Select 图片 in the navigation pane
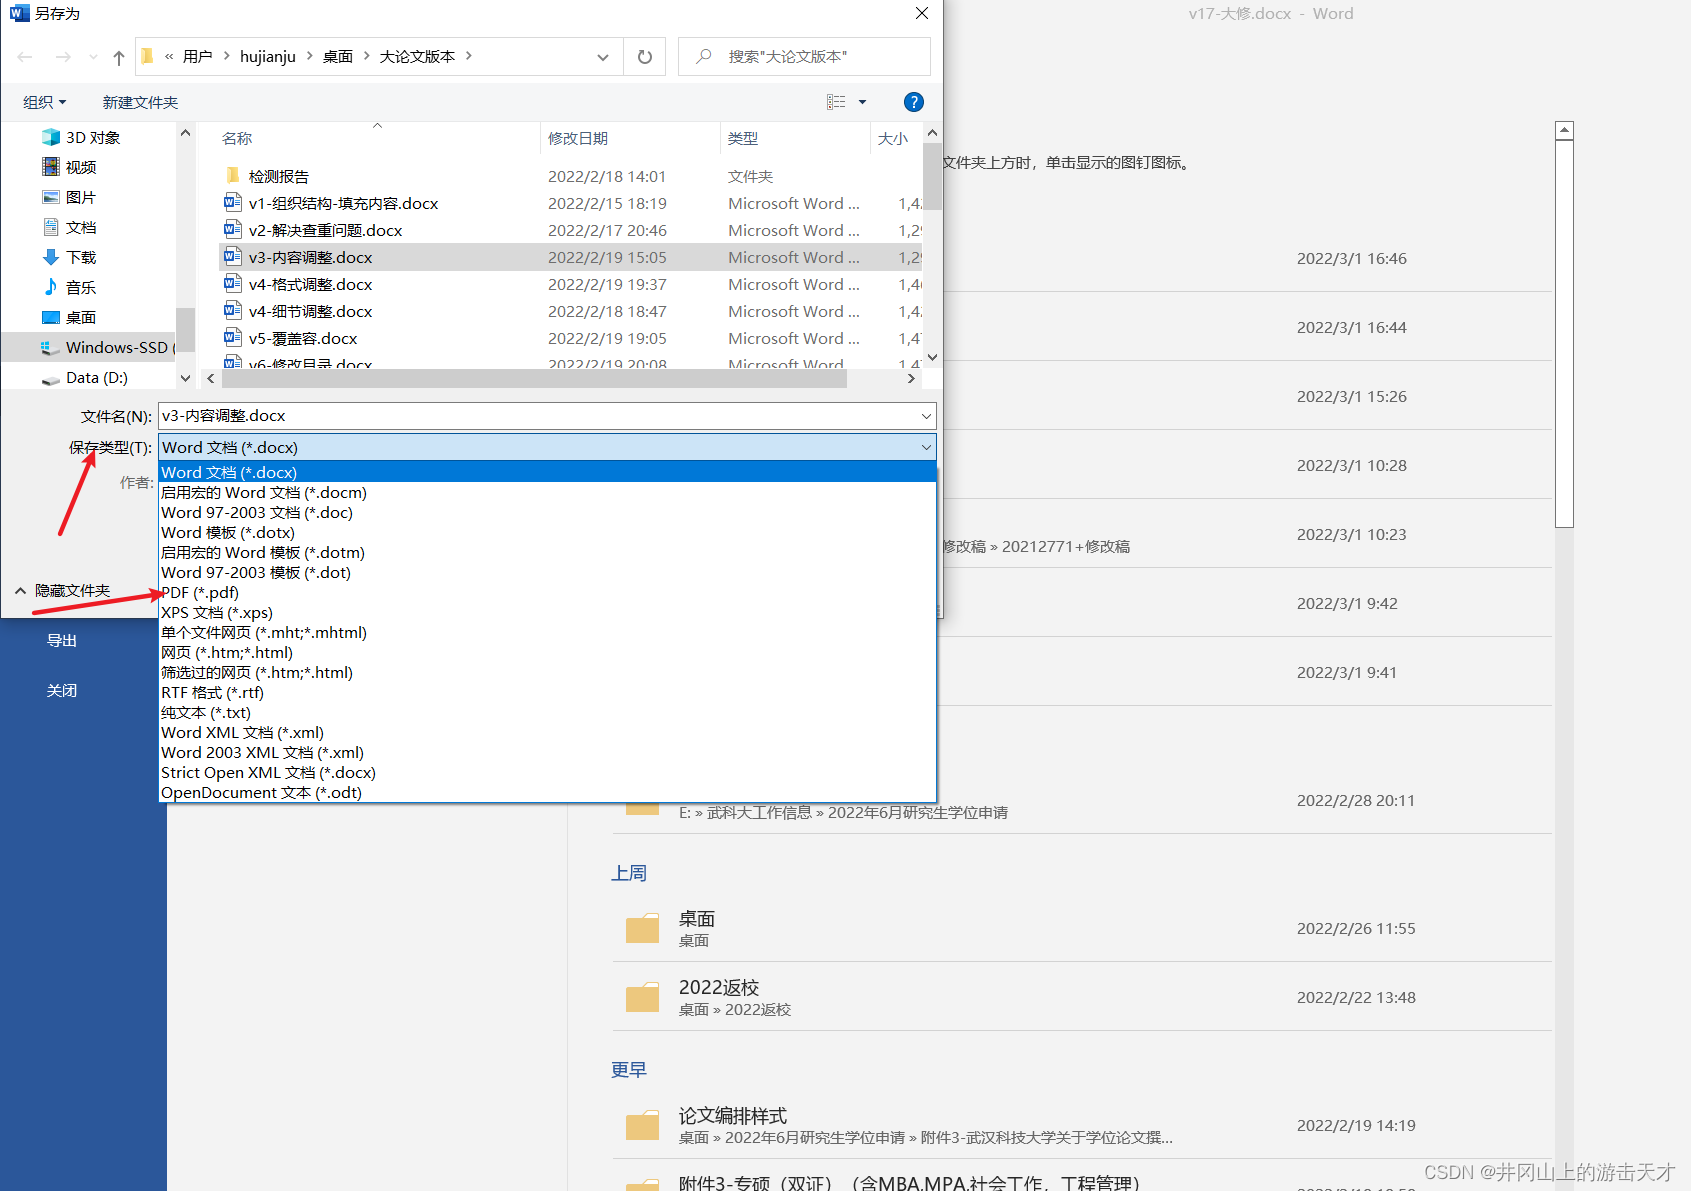The width and height of the screenshot is (1691, 1191). coord(69,197)
